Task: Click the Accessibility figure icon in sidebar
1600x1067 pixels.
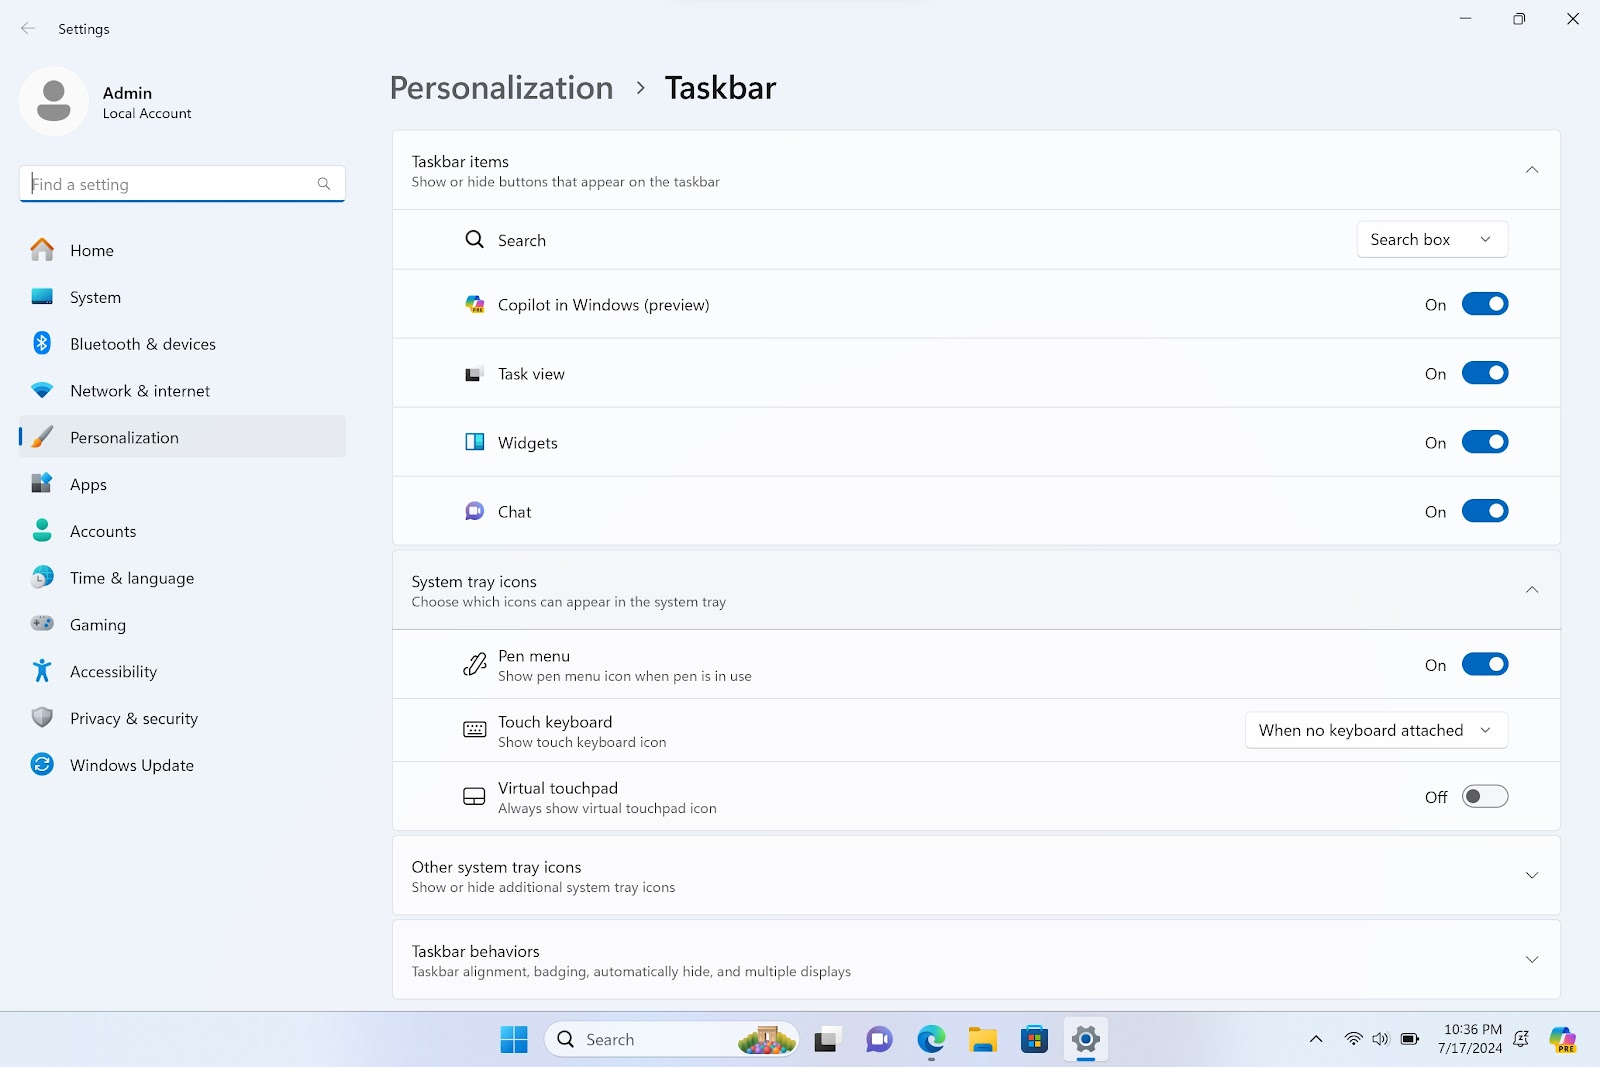Action: click(x=42, y=671)
